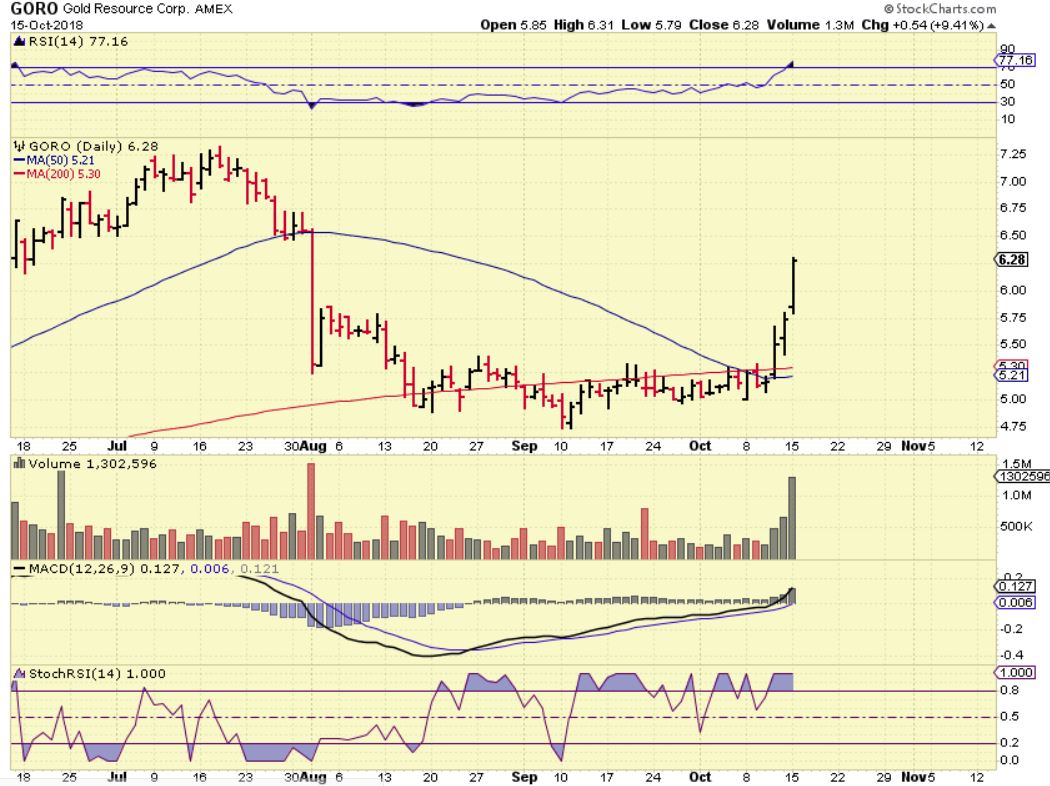This screenshot has width=1050, height=786.
Task: Click the tallest red volume bar in early August
Action: pos(311,511)
